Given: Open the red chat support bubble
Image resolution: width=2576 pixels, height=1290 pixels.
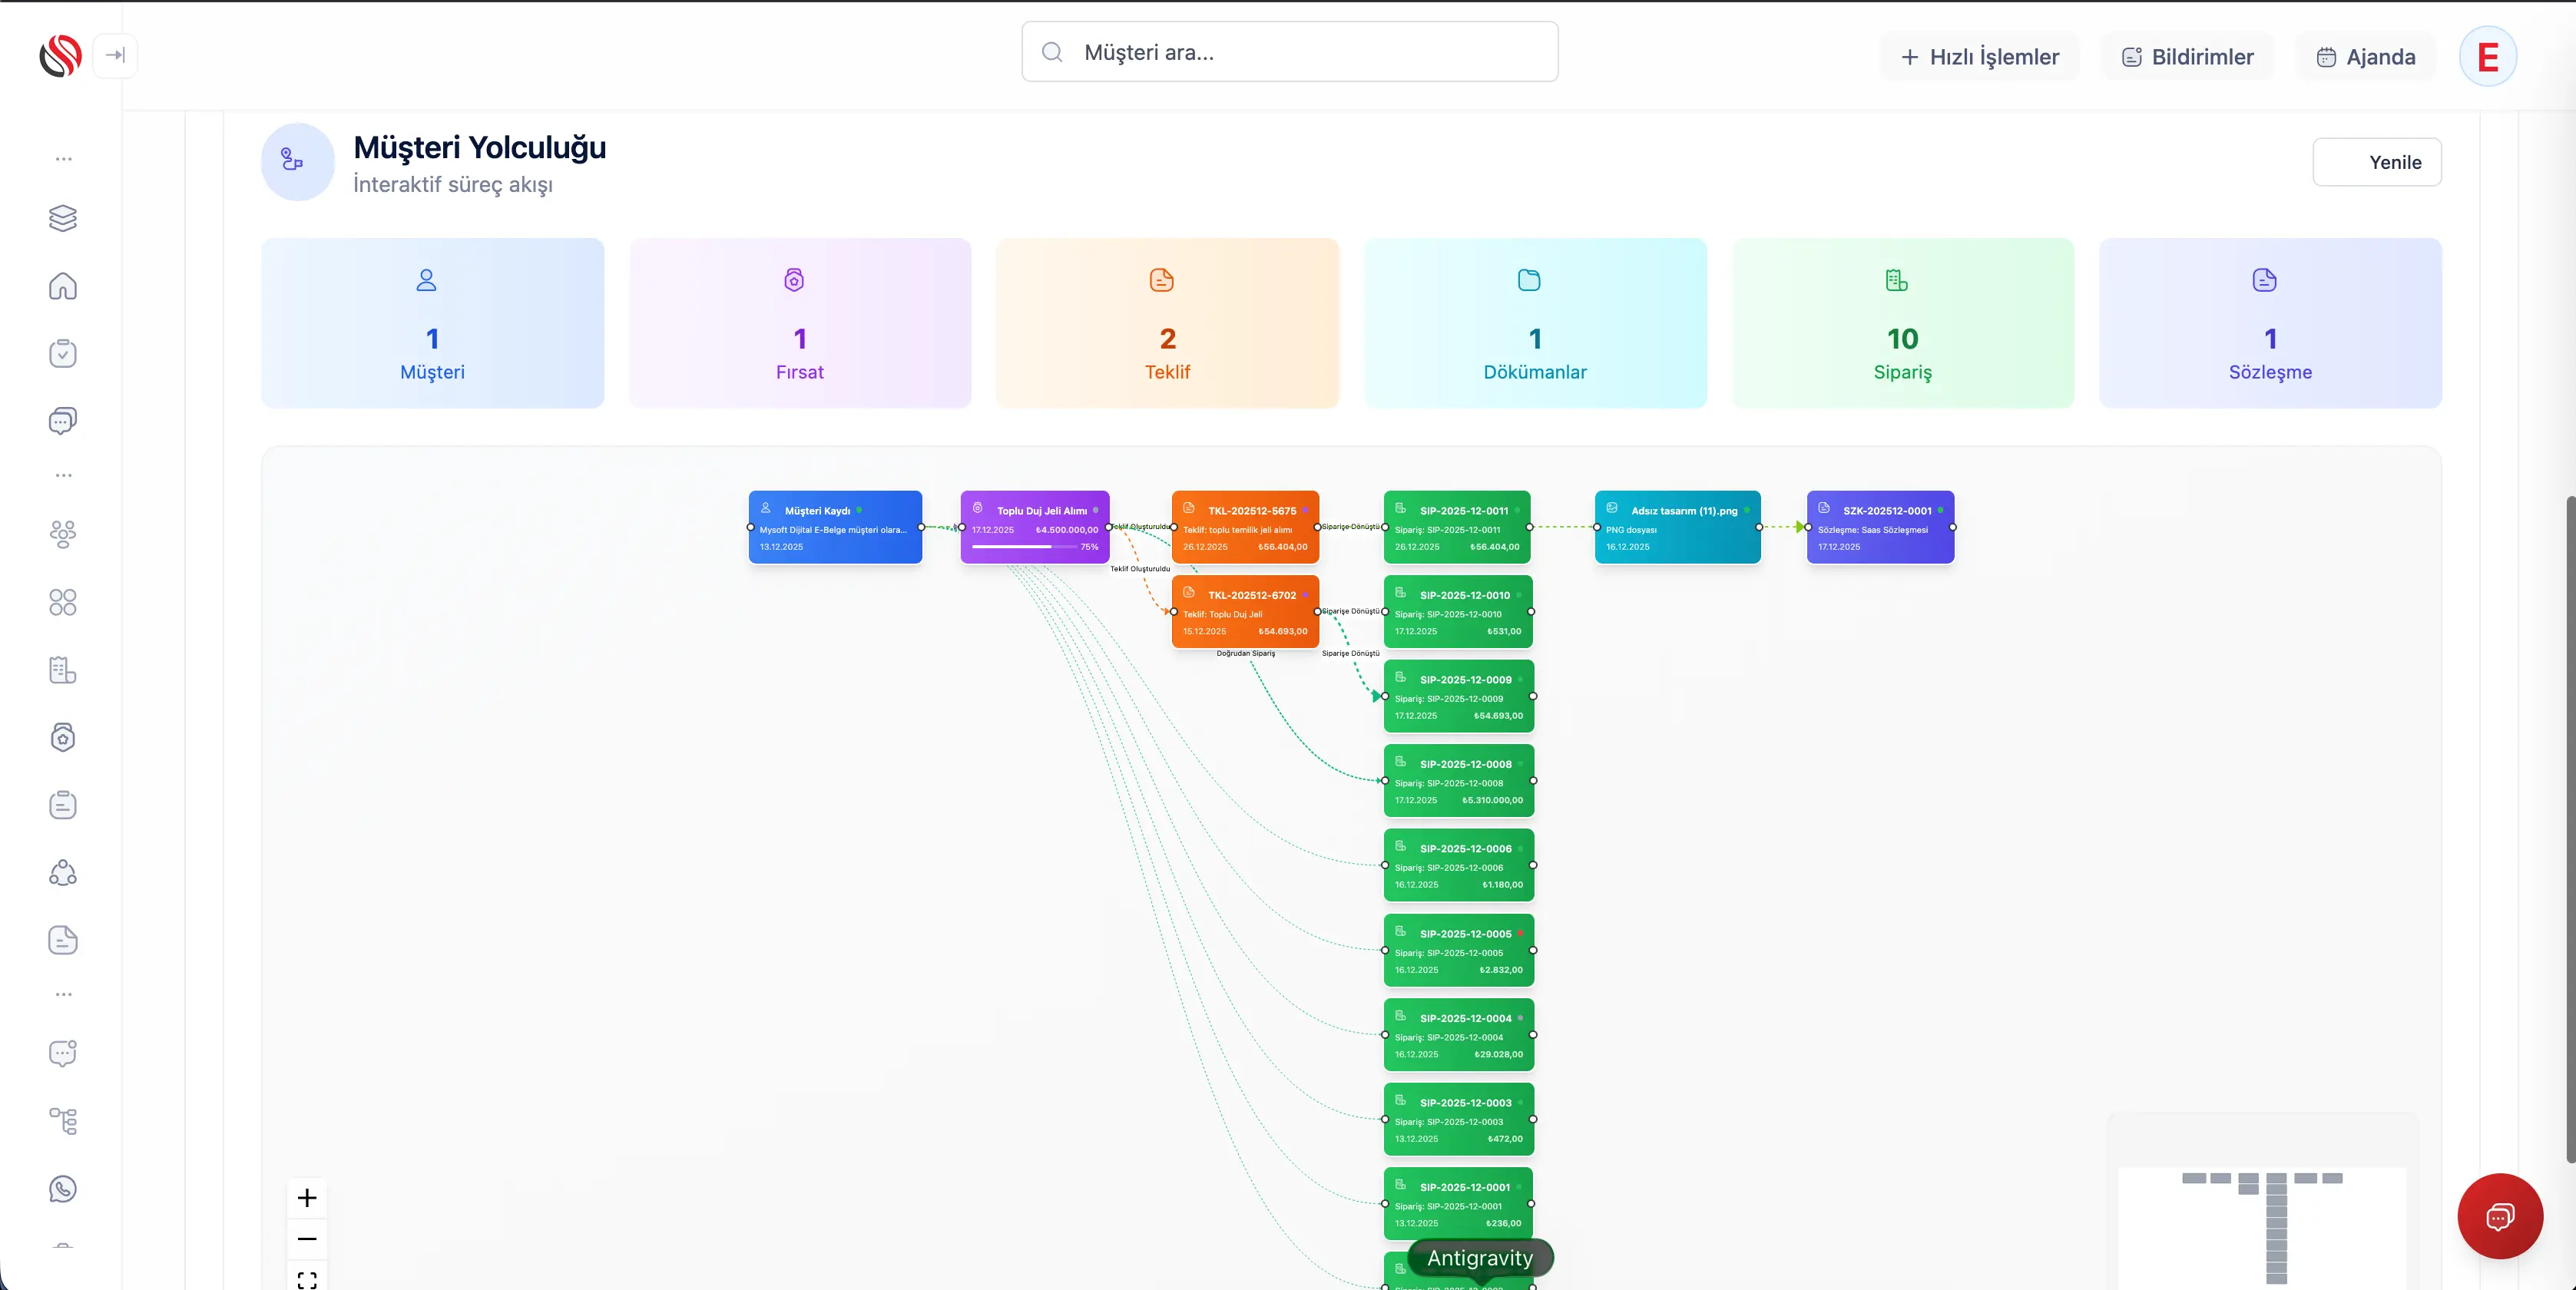Looking at the screenshot, I should (2499, 1216).
